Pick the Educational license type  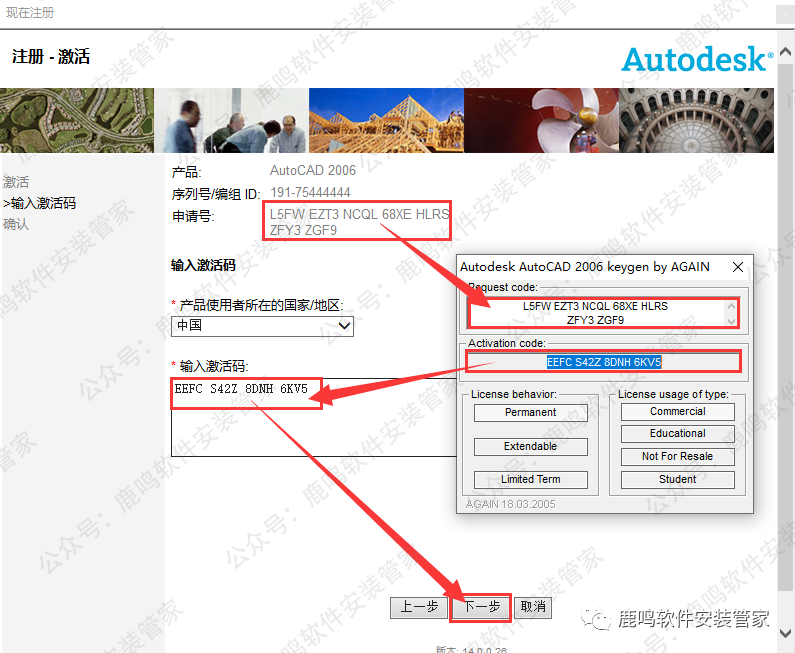(677, 433)
